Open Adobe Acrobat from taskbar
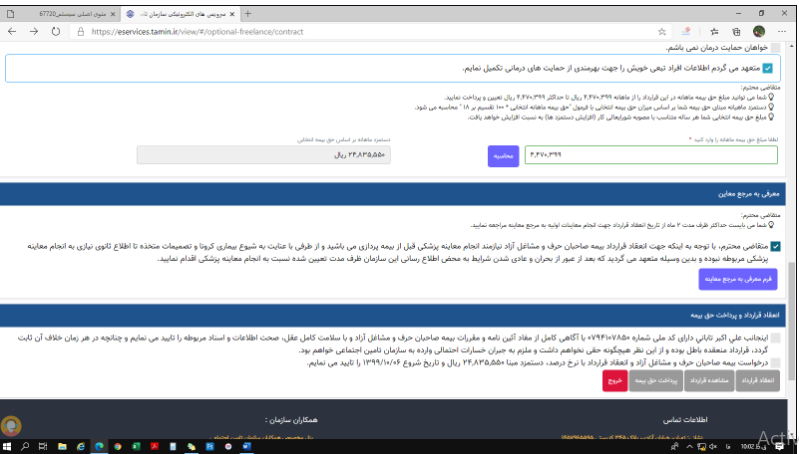799x454 pixels. click(x=154, y=446)
